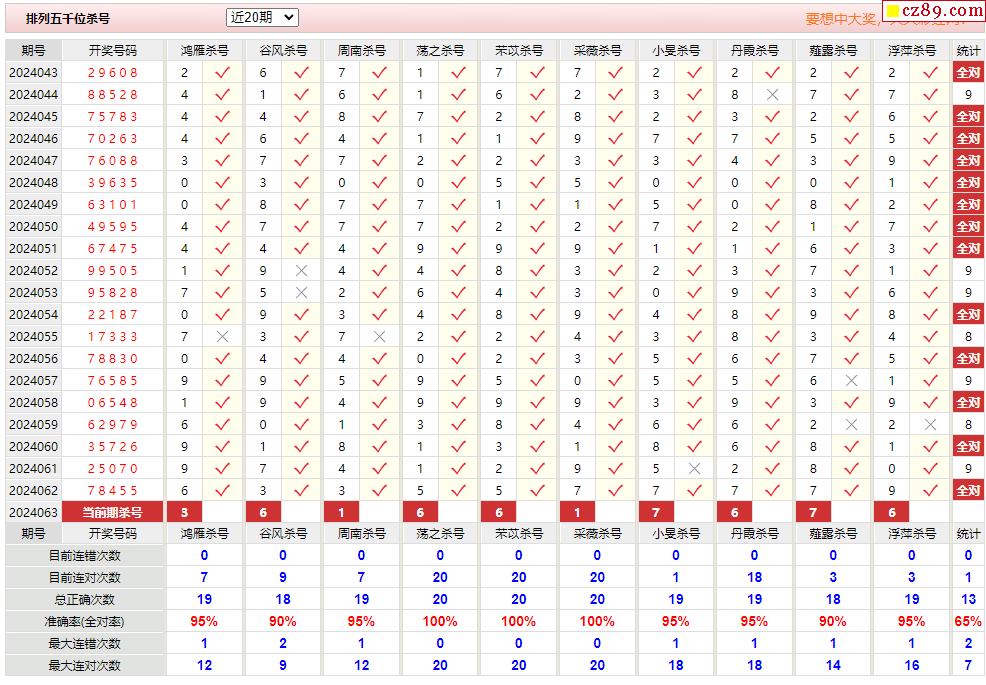Click the red 全对 badge in row 2024043
Viewport: 986px width, 685px height.
(x=967, y=72)
